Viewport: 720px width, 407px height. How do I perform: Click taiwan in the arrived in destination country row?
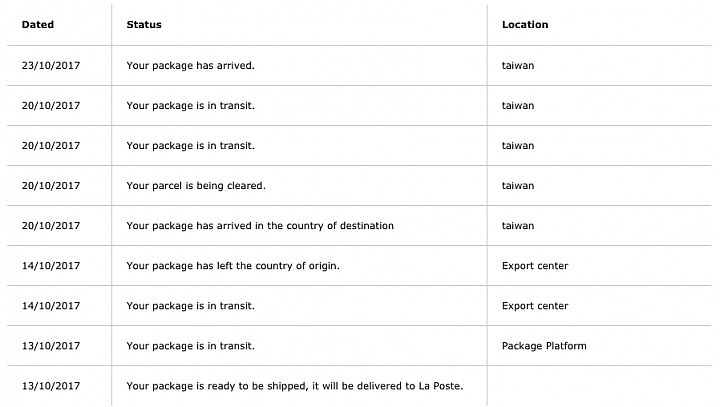point(518,226)
